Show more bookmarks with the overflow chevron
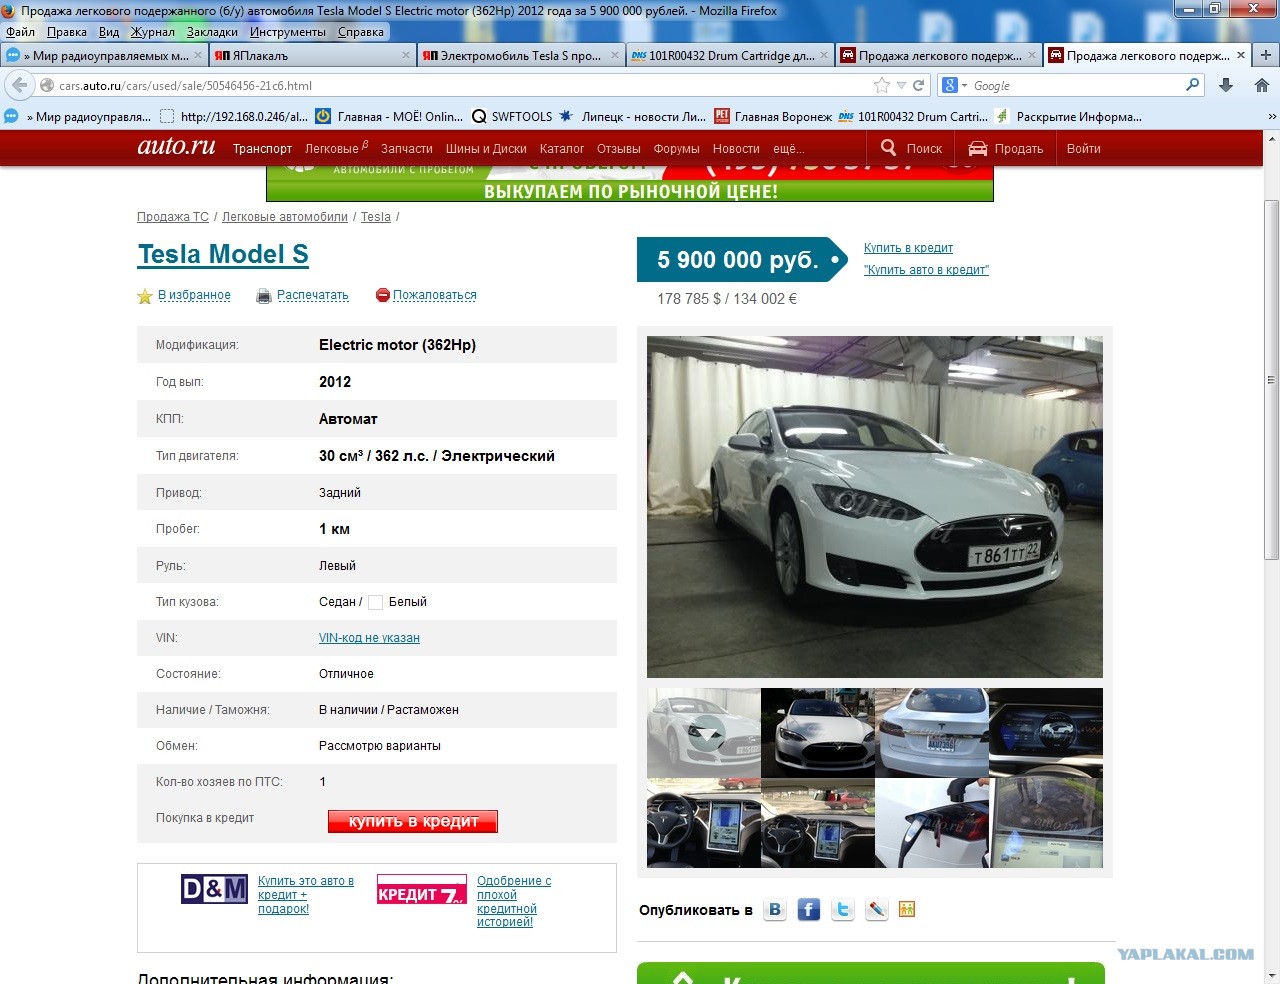The width and height of the screenshot is (1280, 984). [x=1272, y=117]
